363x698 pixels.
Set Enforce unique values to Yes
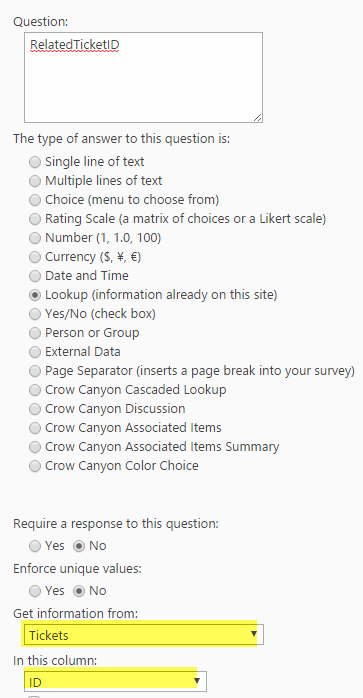tap(35, 591)
